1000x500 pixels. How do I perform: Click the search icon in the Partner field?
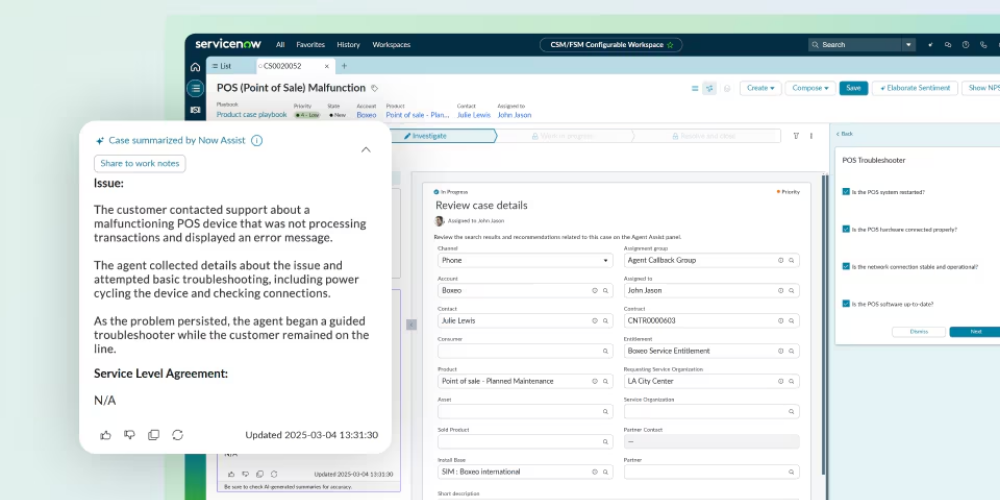791,472
